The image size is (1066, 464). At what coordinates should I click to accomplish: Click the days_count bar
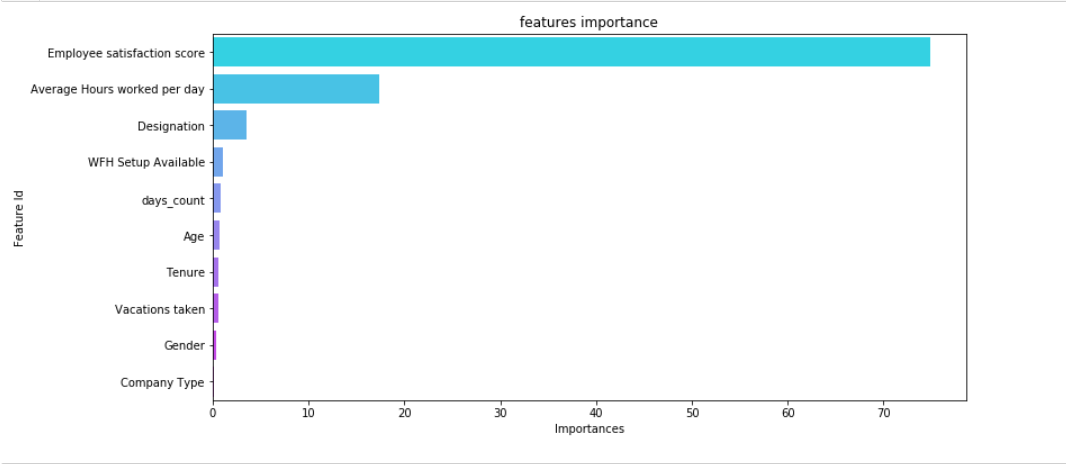click(217, 199)
